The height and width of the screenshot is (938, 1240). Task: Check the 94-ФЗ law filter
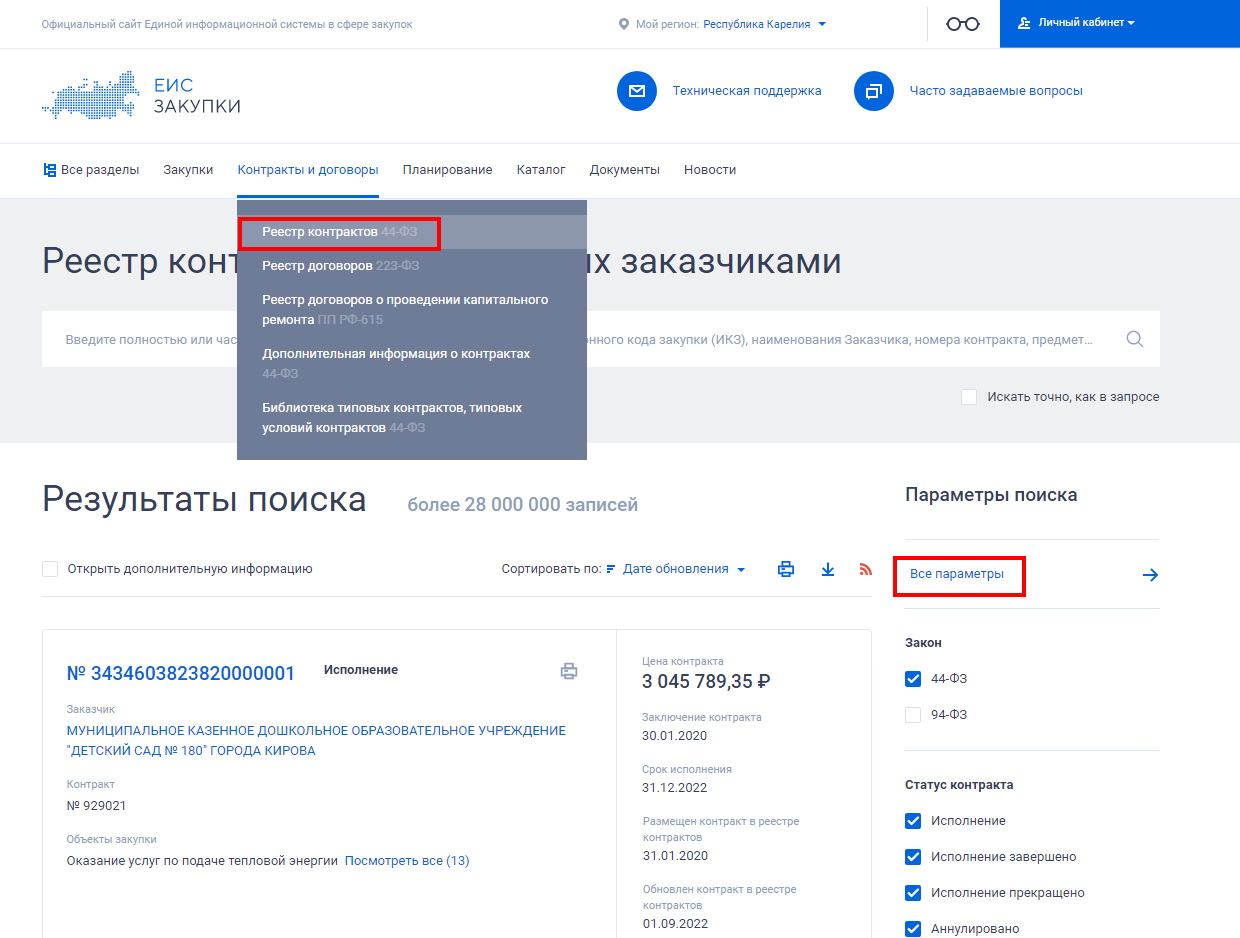click(913, 715)
